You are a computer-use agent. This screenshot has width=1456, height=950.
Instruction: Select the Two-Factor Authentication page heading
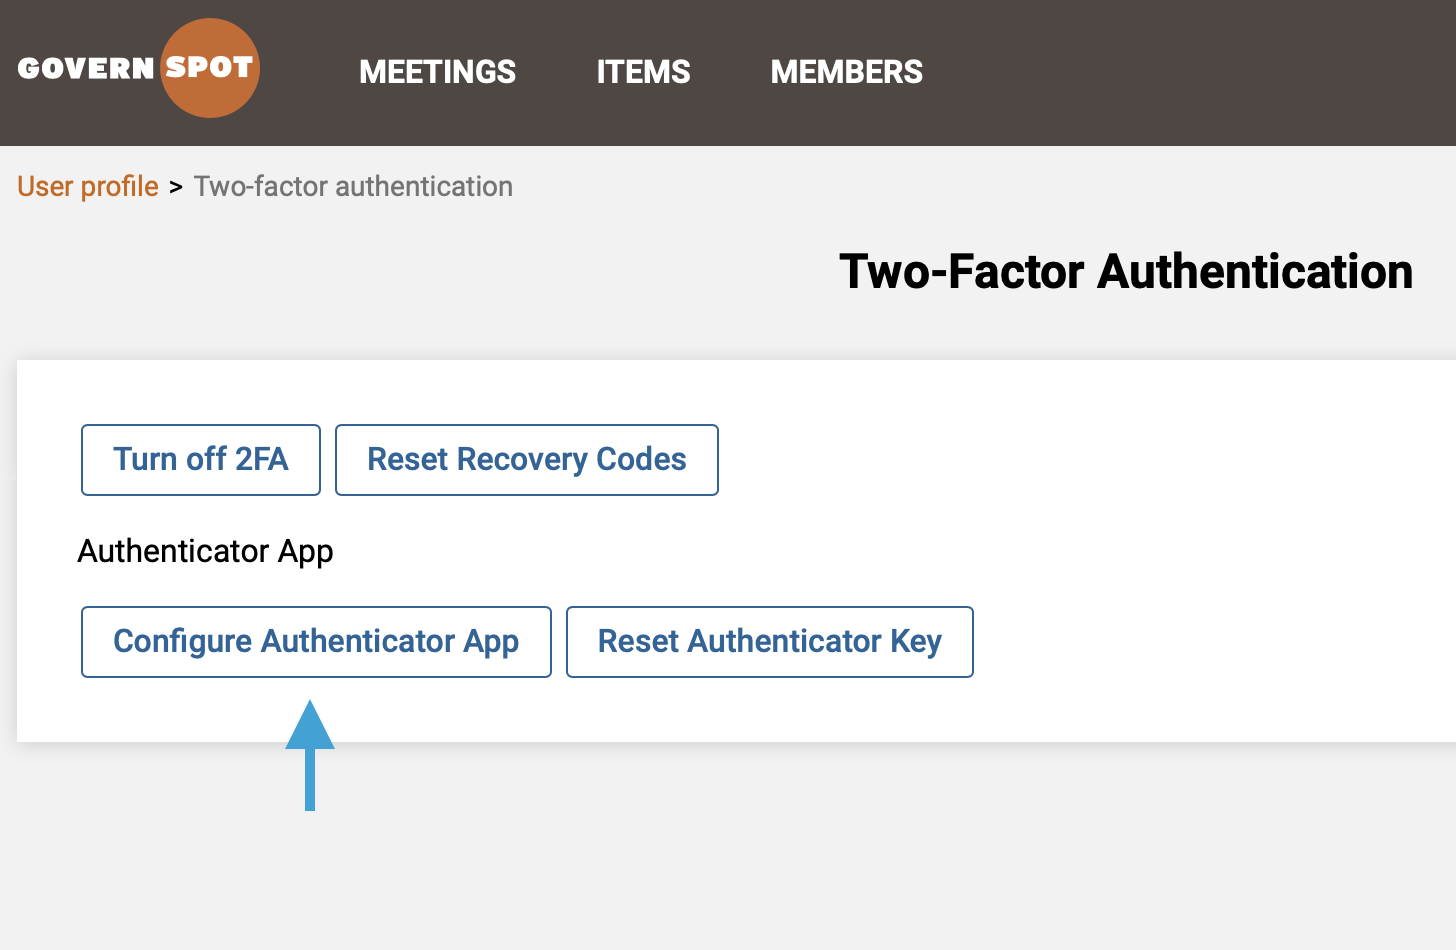tap(1126, 272)
